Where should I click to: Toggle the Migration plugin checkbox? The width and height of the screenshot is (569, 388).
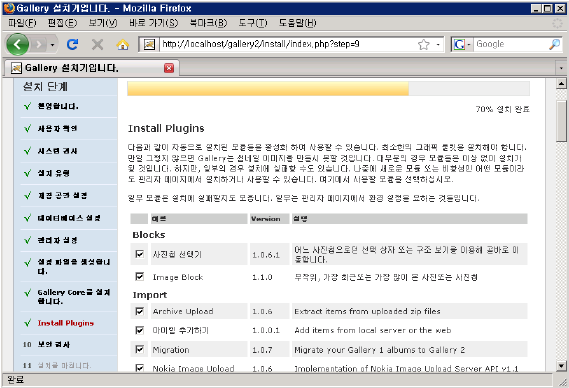(x=139, y=349)
